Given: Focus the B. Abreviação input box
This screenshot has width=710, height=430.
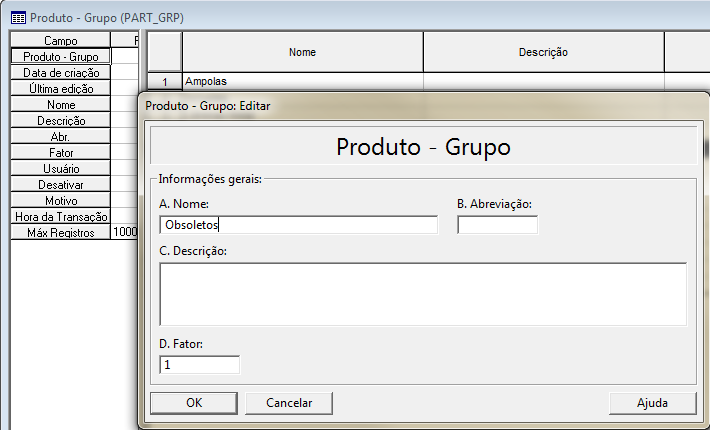Looking at the screenshot, I should point(497,225).
